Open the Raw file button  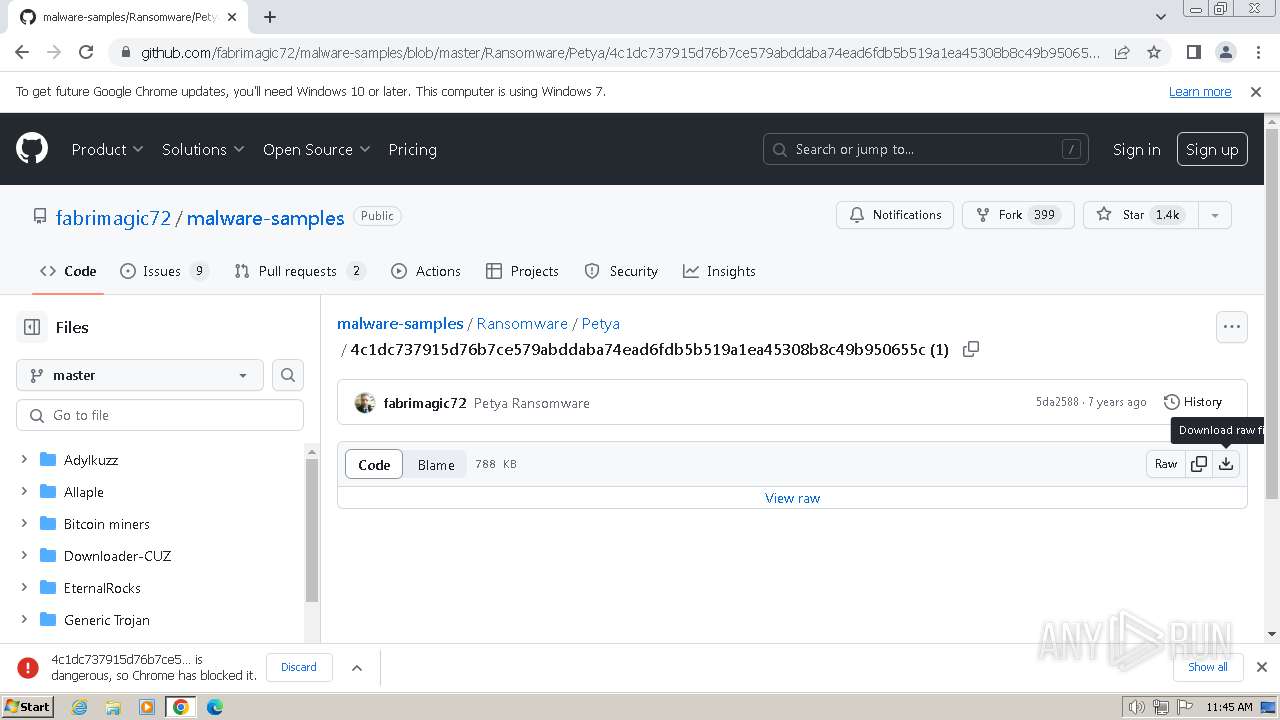click(x=1166, y=464)
